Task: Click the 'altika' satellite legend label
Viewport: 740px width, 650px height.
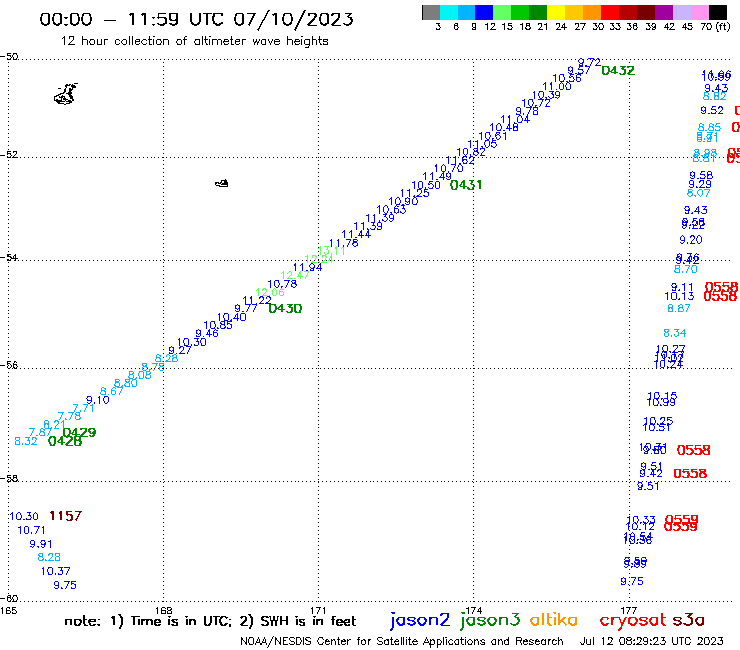Action: point(554,619)
